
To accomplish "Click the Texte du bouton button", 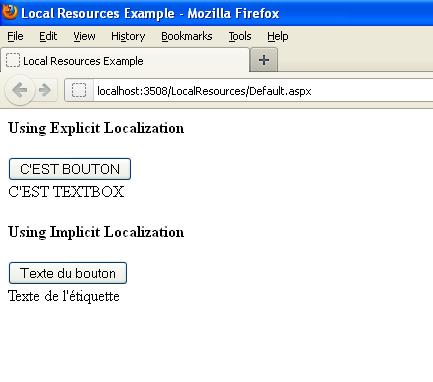I will (x=68, y=273).
